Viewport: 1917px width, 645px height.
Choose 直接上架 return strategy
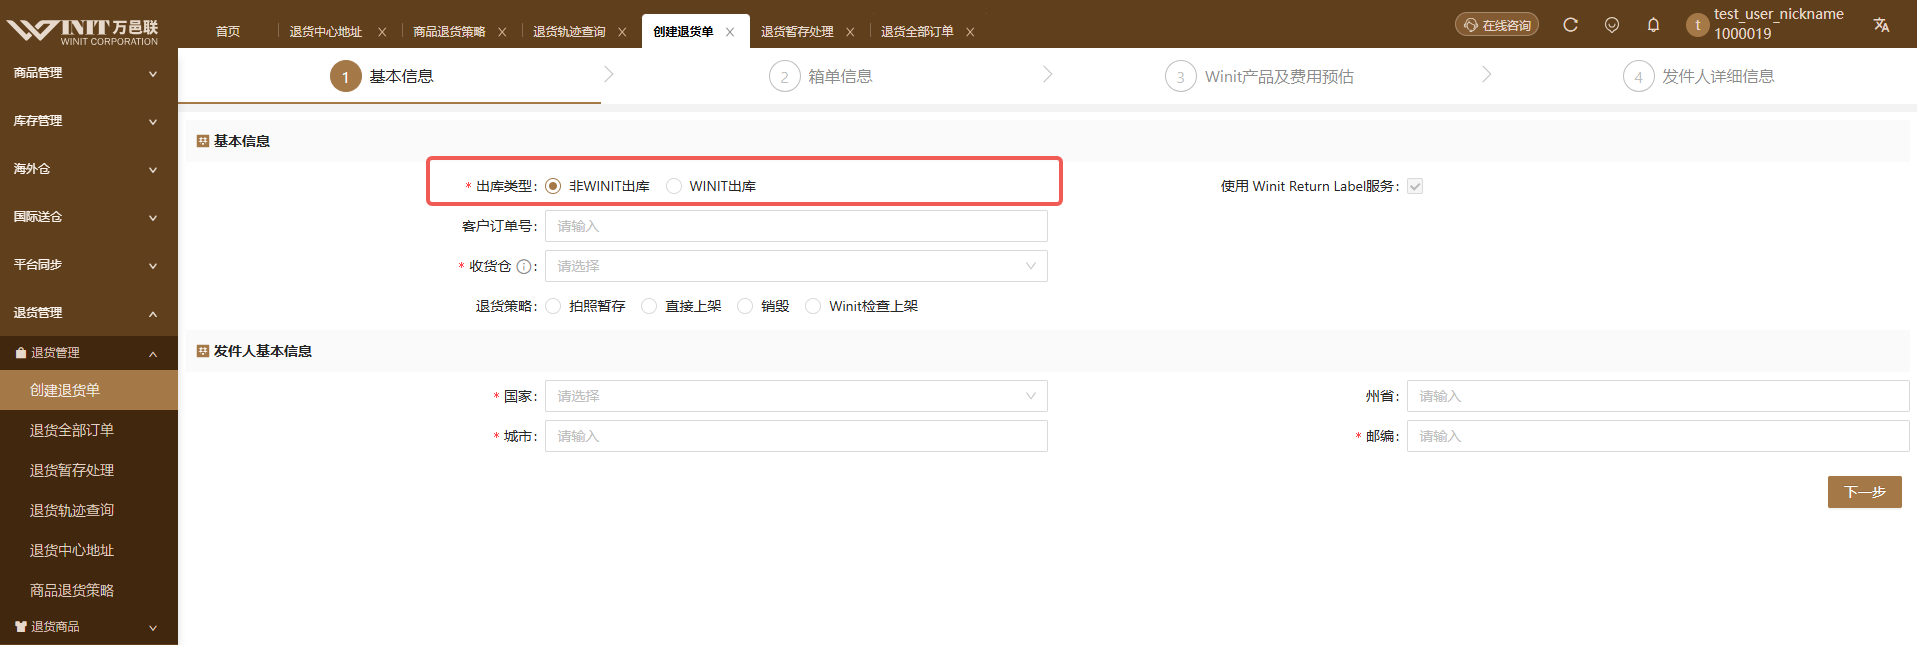point(649,306)
